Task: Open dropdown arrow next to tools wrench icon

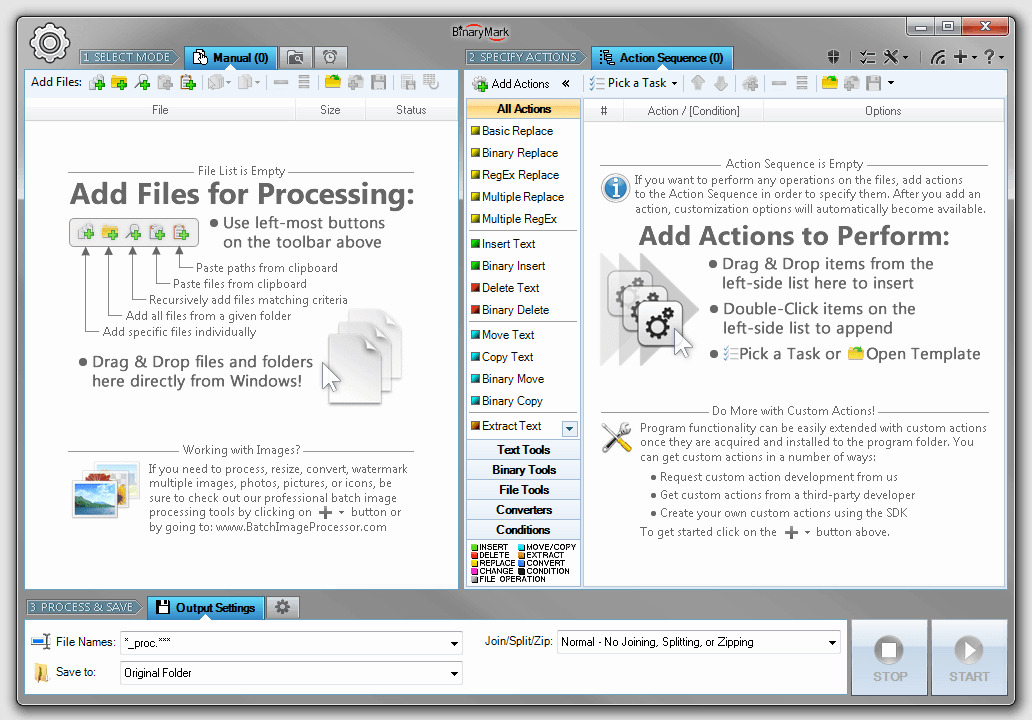Action: 906,58
